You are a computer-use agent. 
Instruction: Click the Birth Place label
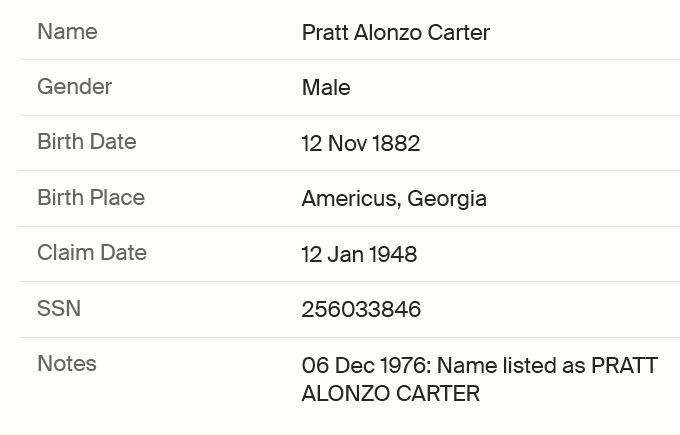91,197
